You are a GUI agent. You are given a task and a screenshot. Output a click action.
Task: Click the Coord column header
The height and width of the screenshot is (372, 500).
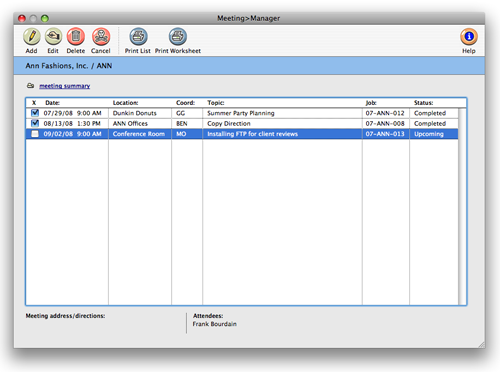click(185, 103)
